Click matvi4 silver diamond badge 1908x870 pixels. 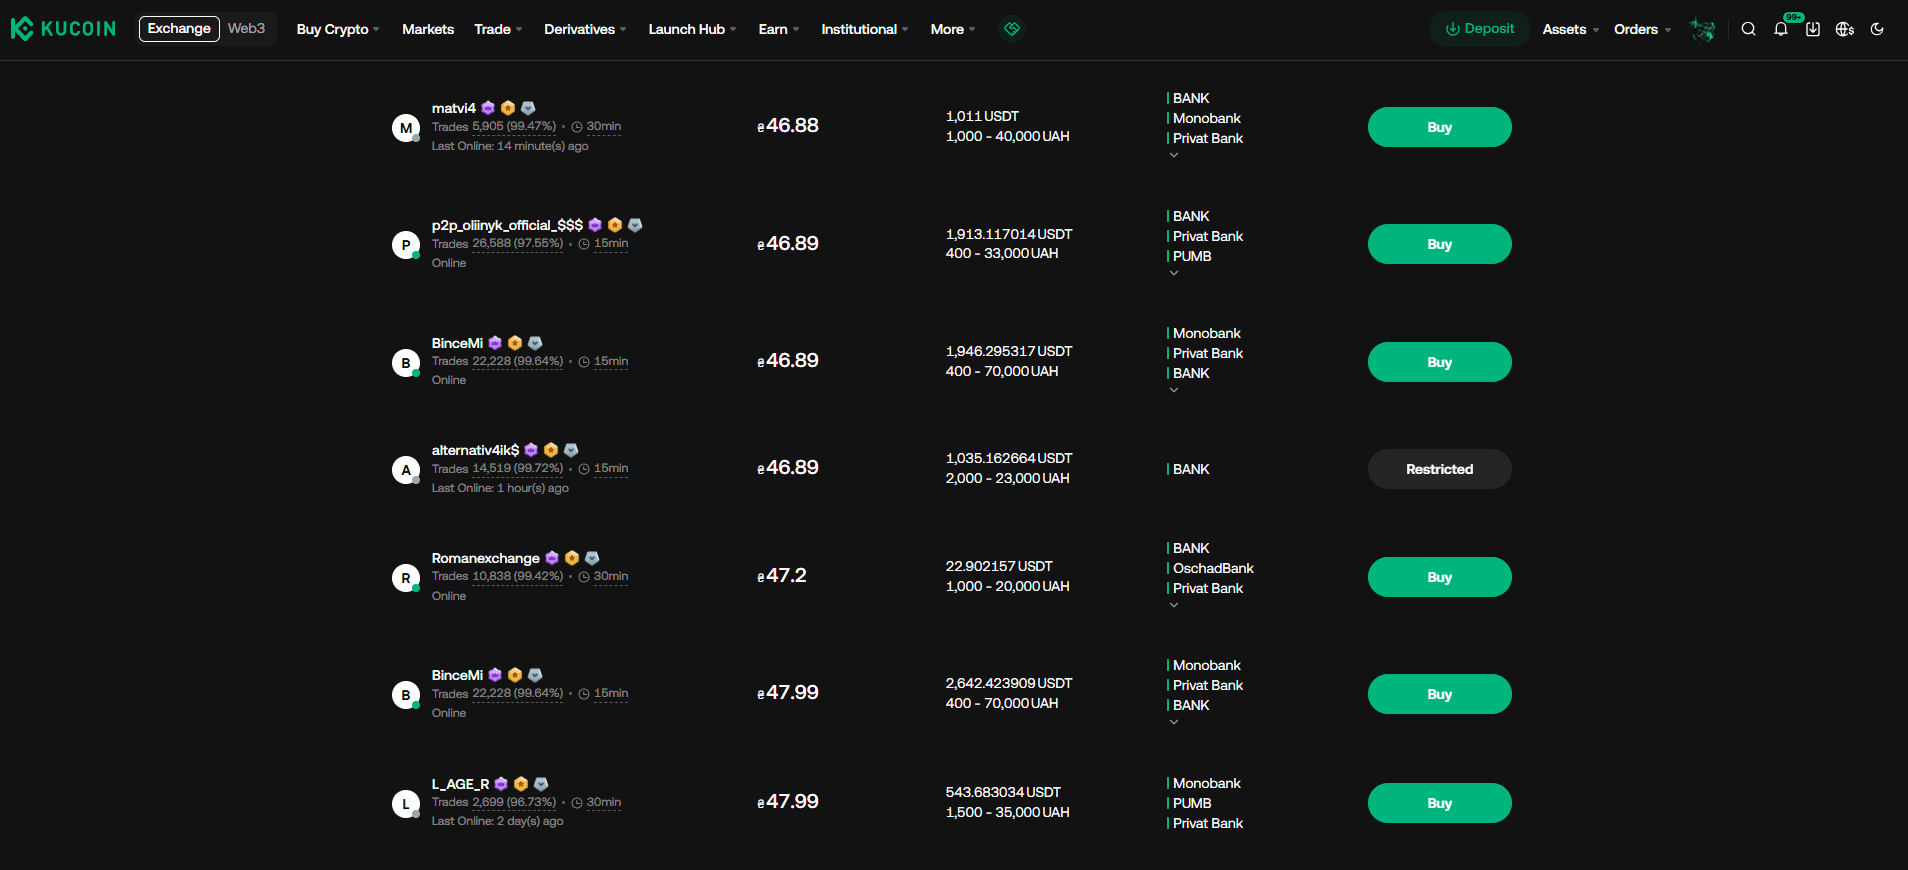tap(528, 108)
